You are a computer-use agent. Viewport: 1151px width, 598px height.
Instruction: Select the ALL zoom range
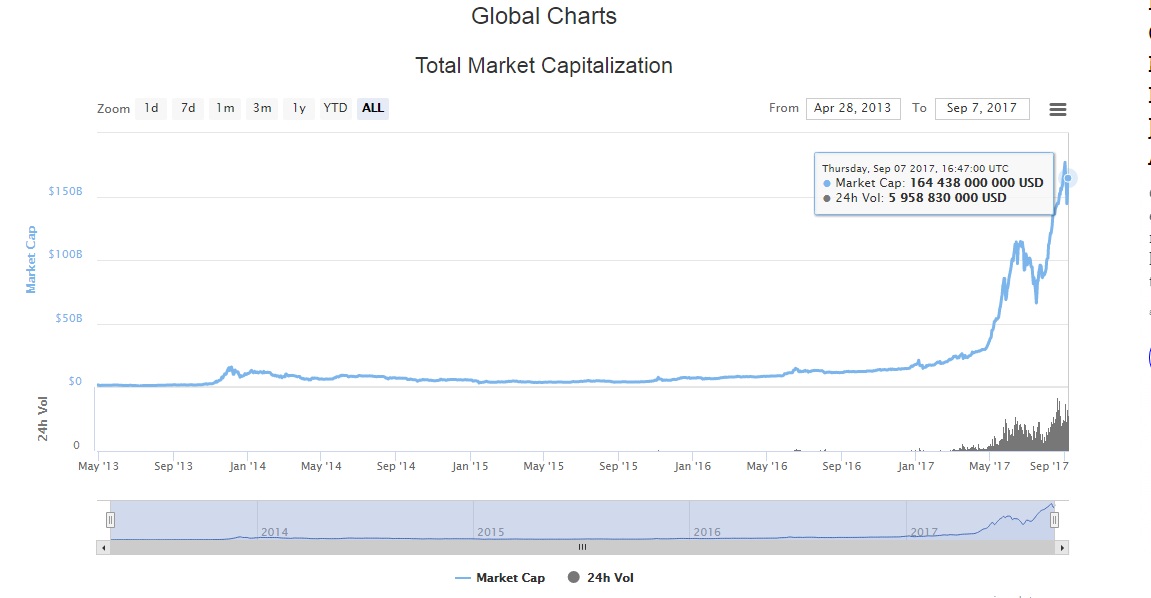click(372, 108)
